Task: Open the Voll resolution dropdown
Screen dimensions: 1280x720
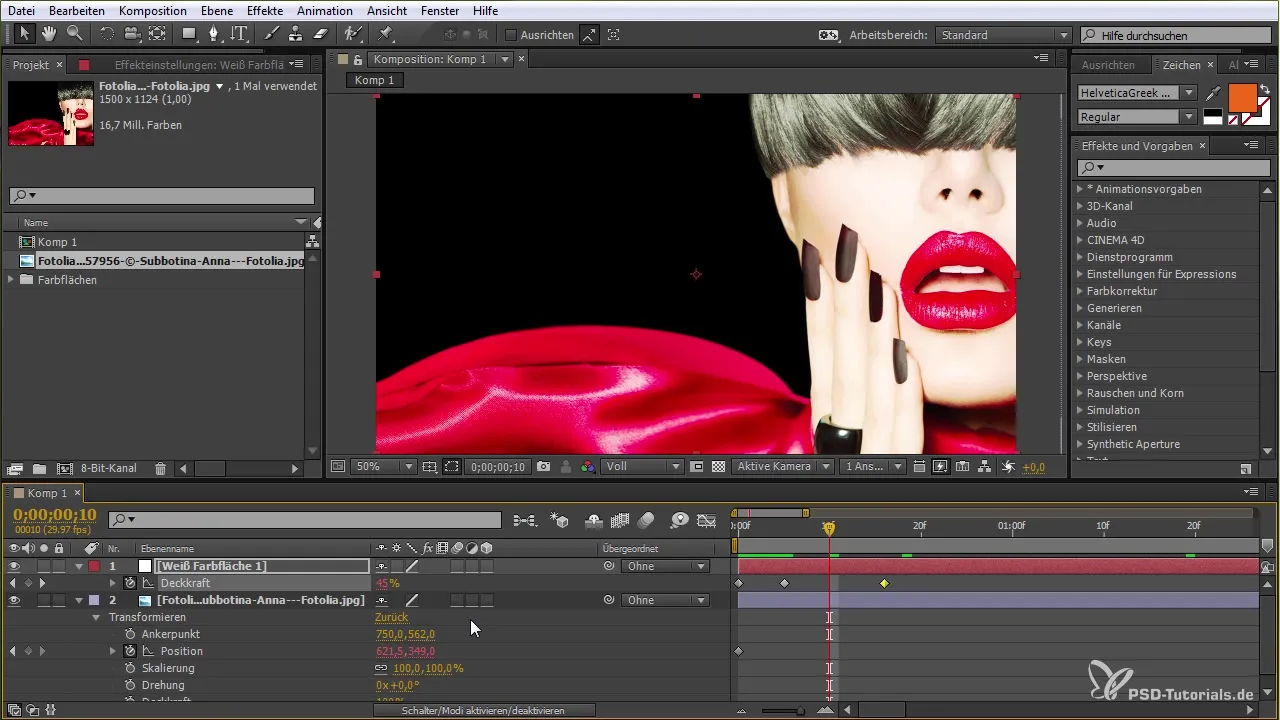Action: (643, 466)
